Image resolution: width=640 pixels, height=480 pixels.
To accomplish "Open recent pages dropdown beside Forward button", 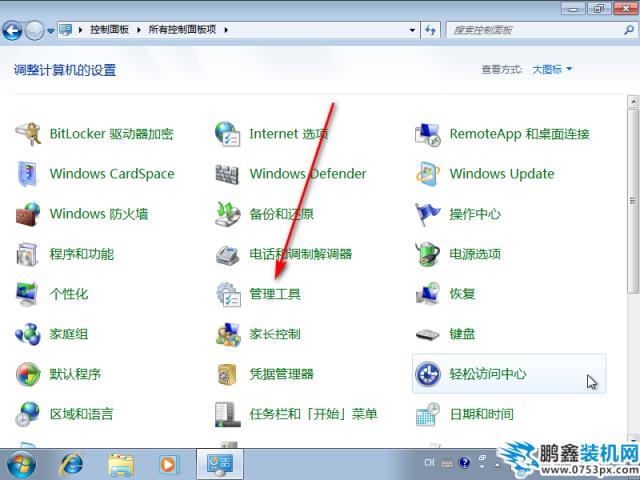I will (x=51, y=31).
